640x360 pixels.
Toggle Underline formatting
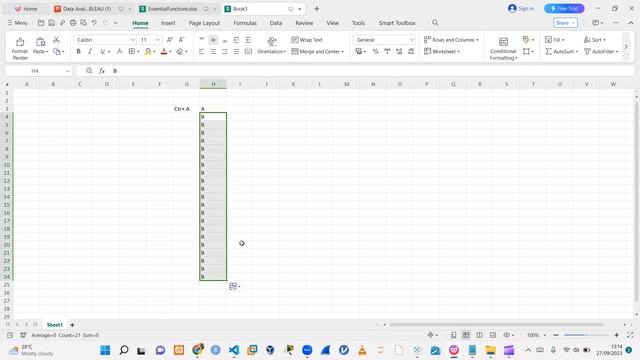[x=102, y=51]
